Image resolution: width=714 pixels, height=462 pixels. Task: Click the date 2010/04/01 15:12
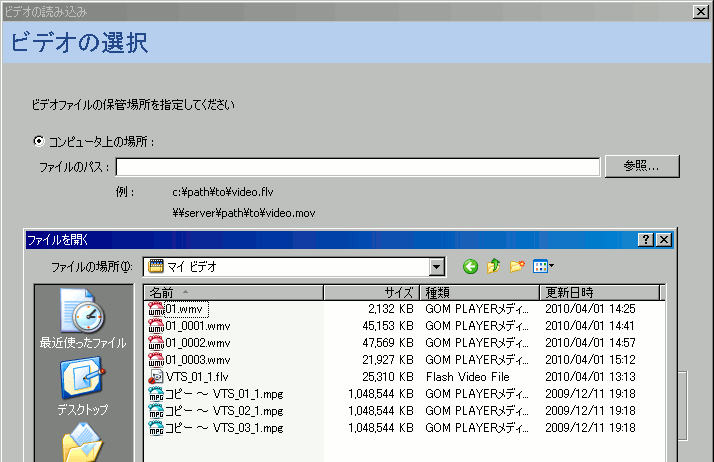tap(590, 360)
